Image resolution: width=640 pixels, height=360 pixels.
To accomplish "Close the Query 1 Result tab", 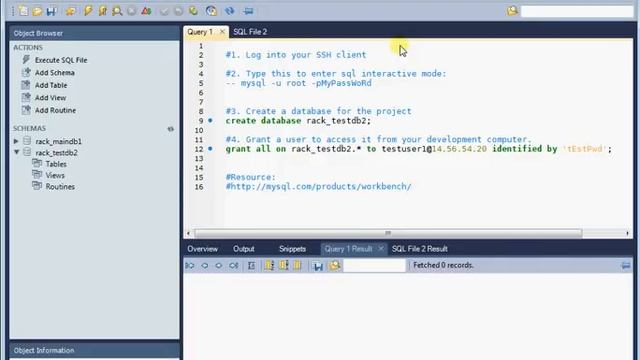I will click(381, 248).
